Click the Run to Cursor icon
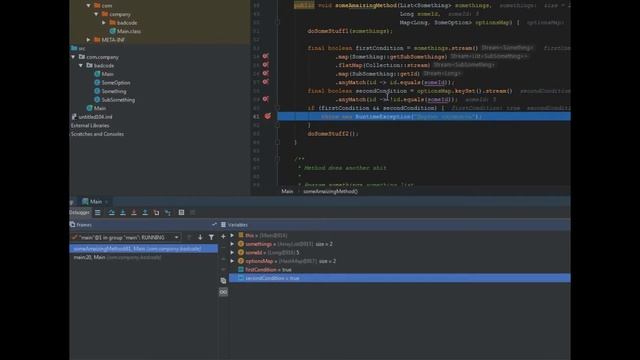The width and height of the screenshot is (640, 360). (x=168, y=213)
